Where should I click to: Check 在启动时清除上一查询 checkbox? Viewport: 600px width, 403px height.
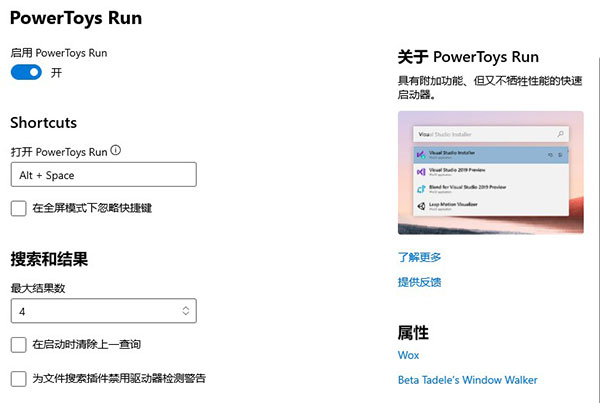pos(18,344)
